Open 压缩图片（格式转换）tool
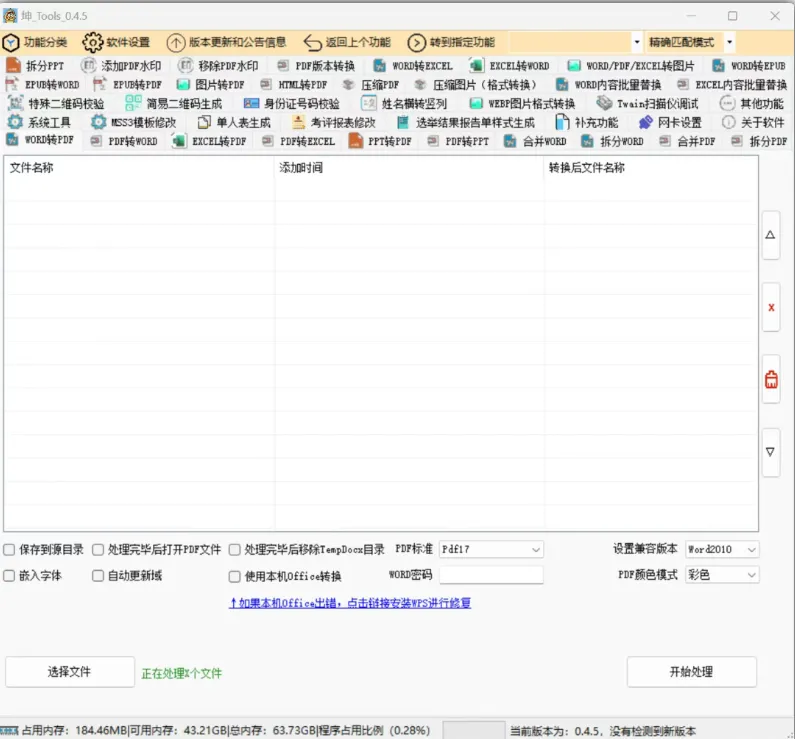Image resolution: width=795 pixels, height=739 pixels. 475,84
